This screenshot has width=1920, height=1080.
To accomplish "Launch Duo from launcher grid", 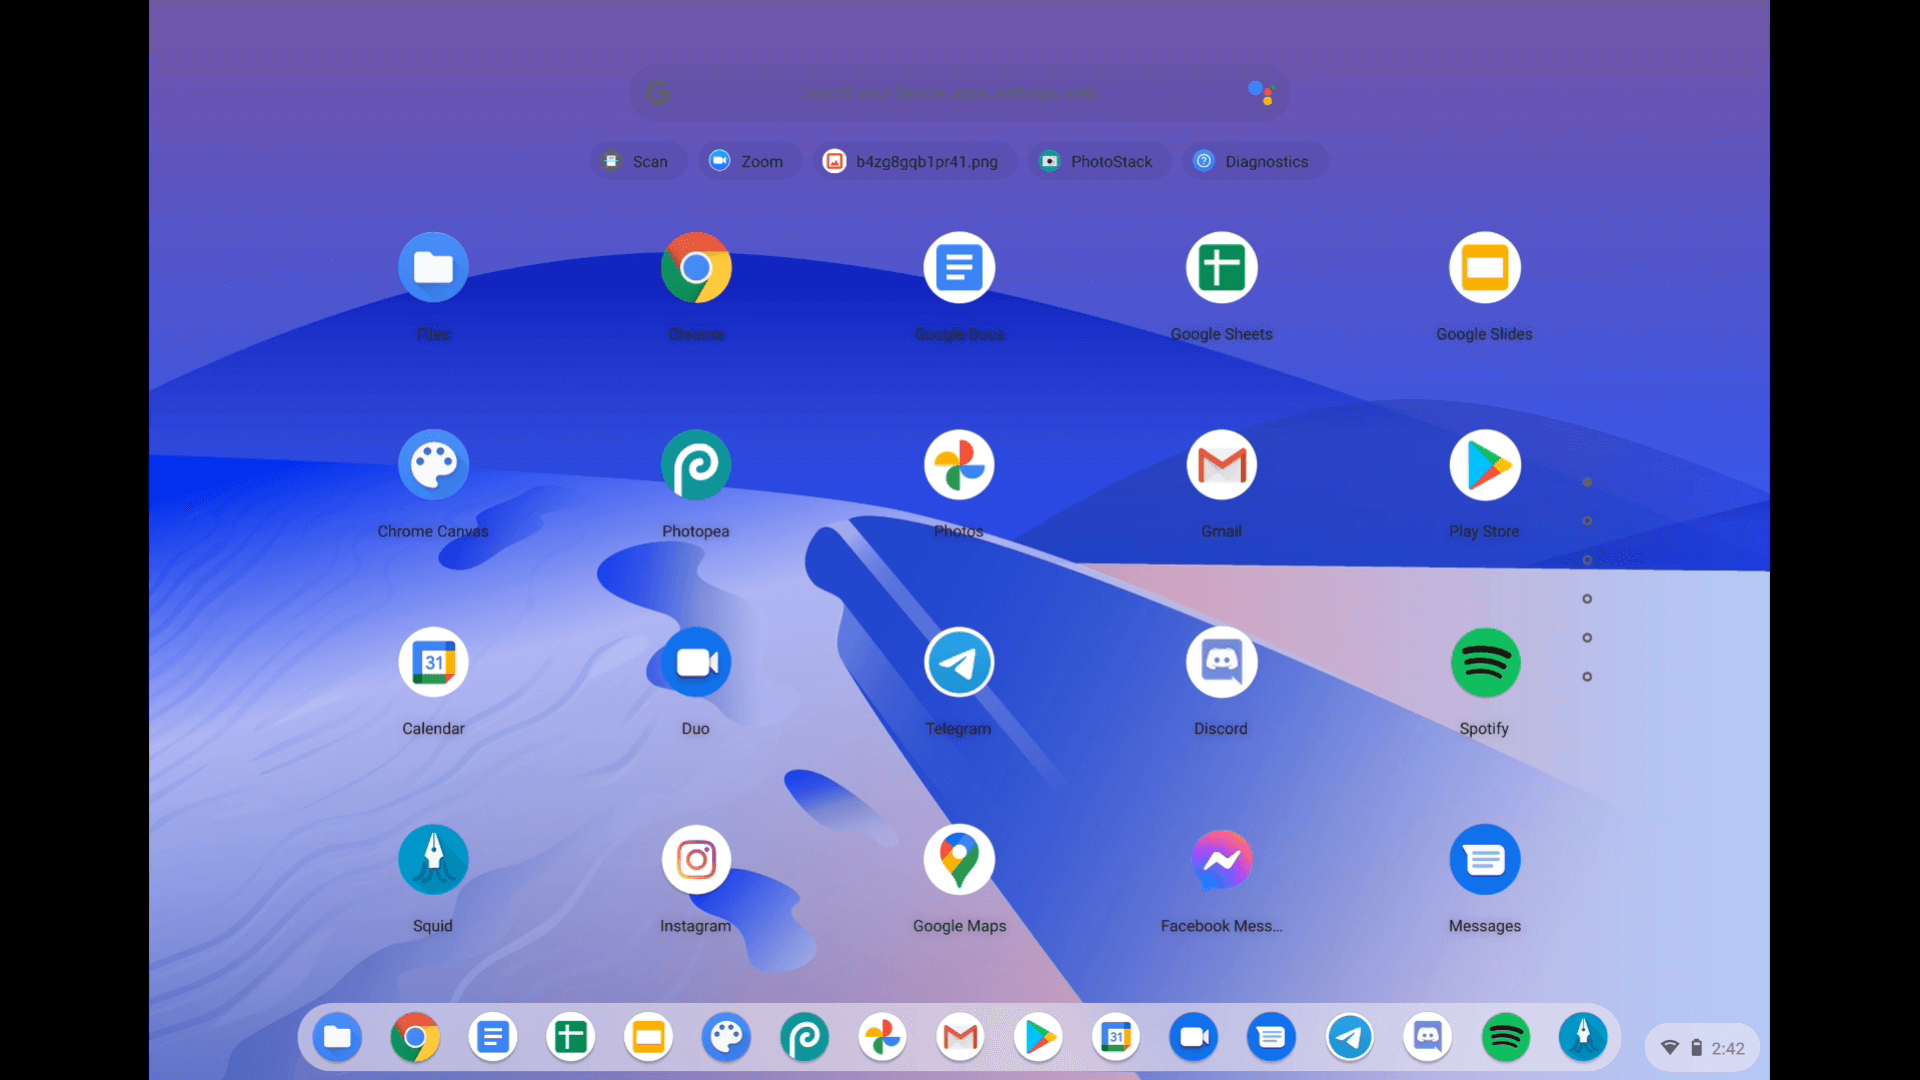I will [x=696, y=662].
